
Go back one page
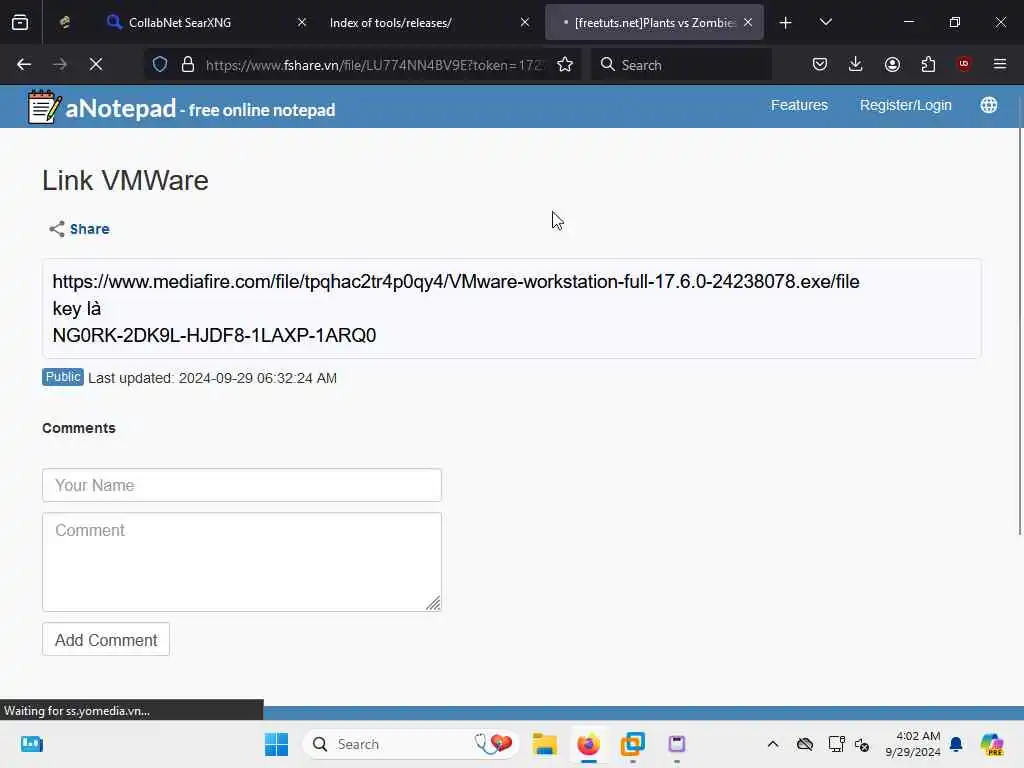(24, 65)
